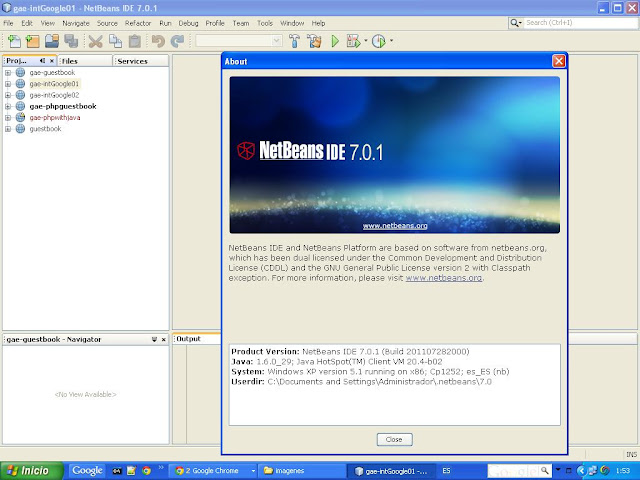The width and height of the screenshot is (640, 480).
Task: Run the main project with green arrow
Action: pyautogui.click(x=335, y=41)
